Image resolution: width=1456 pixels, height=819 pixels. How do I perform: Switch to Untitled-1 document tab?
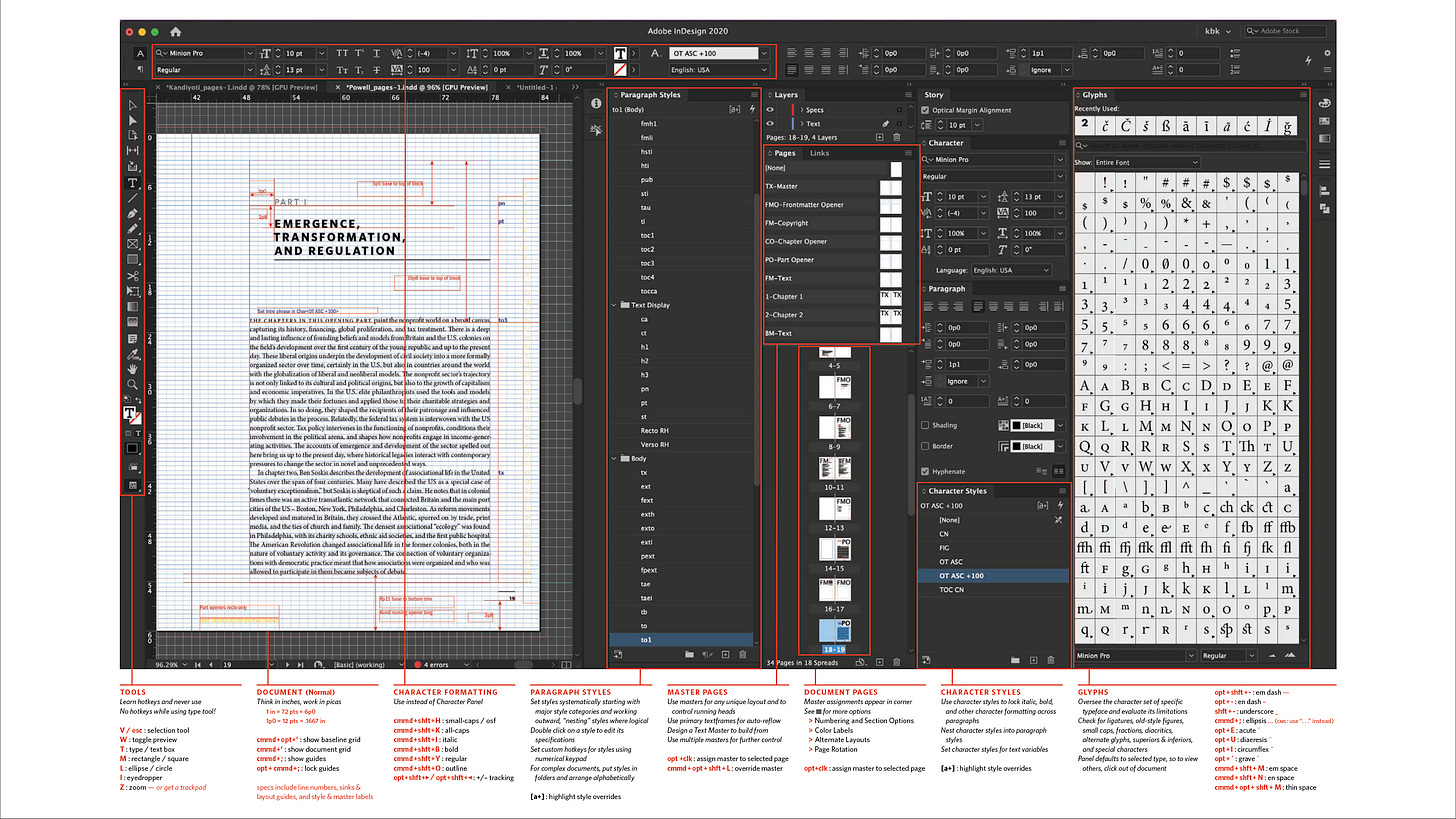pyautogui.click(x=538, y=87)
